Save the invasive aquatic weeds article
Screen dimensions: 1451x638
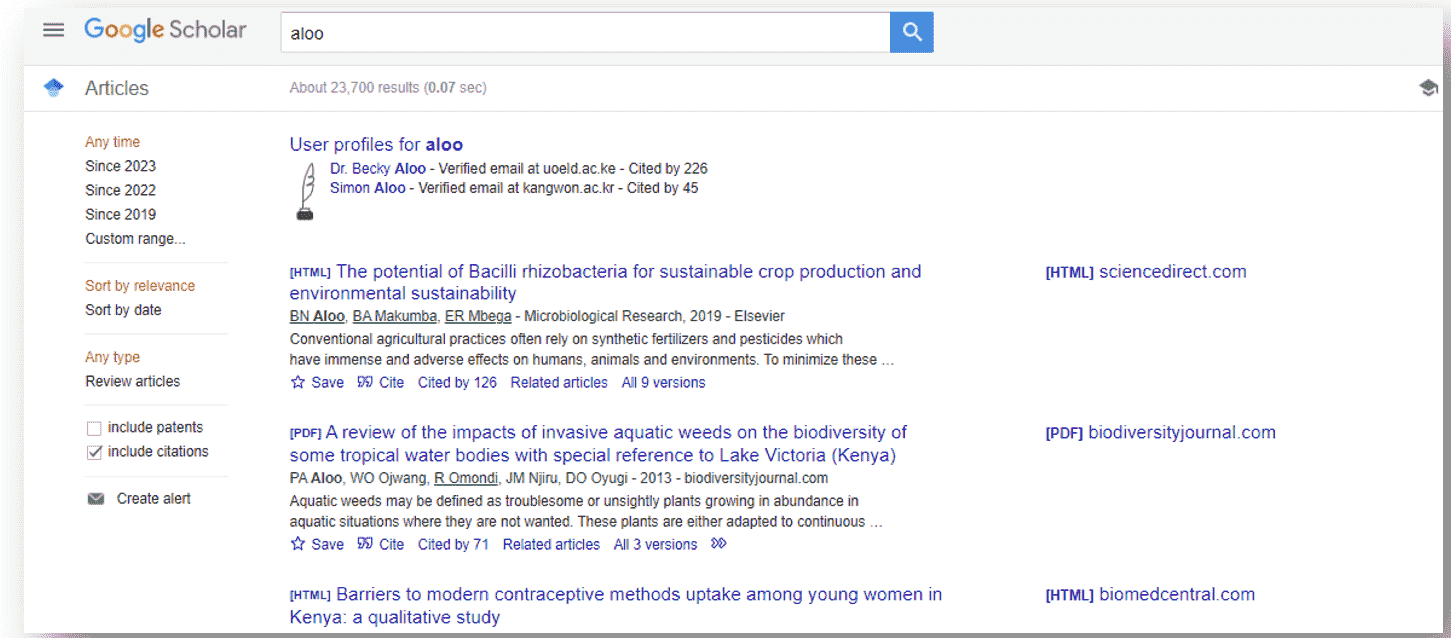317,544
